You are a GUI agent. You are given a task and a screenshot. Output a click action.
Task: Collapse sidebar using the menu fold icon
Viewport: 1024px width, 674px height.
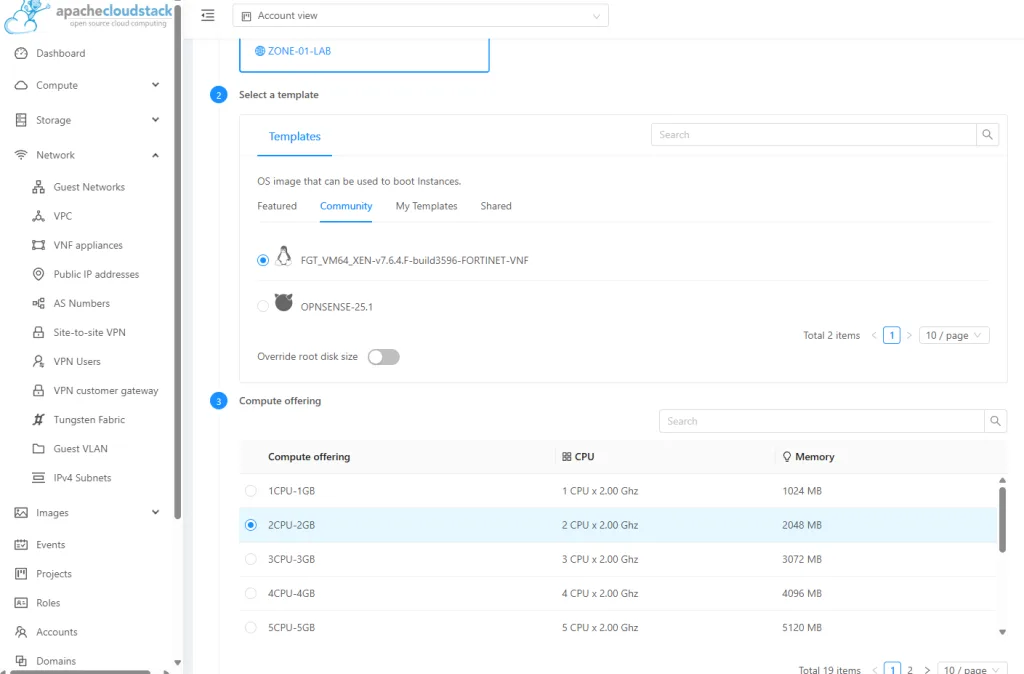point(208,16)
